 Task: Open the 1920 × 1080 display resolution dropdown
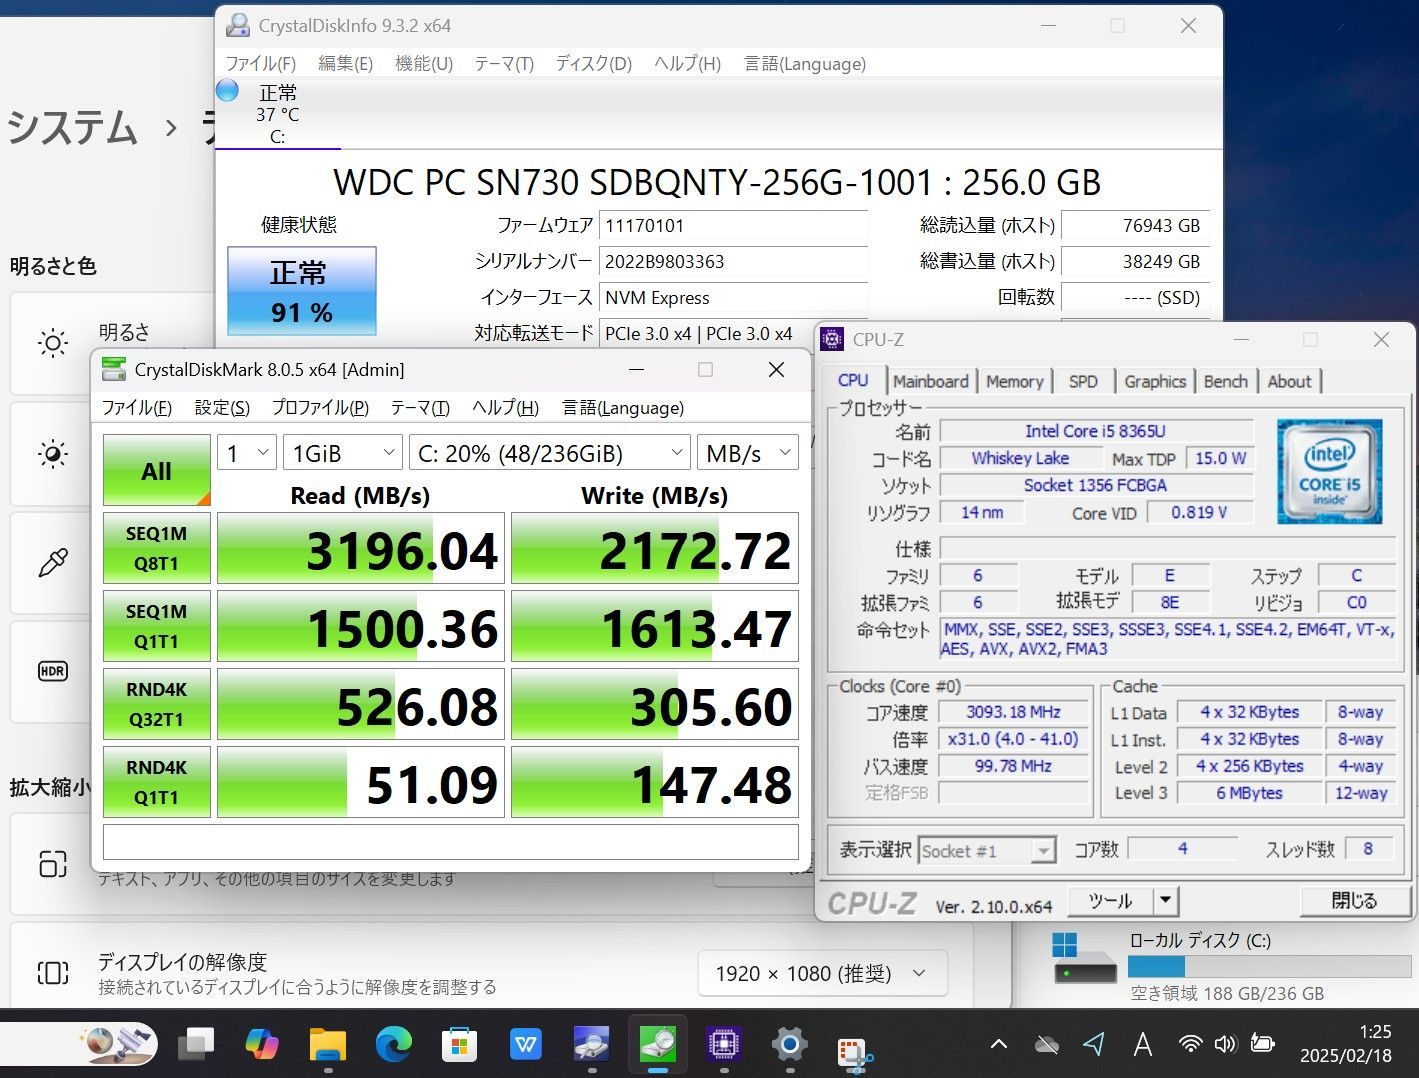tap(822, 973)
